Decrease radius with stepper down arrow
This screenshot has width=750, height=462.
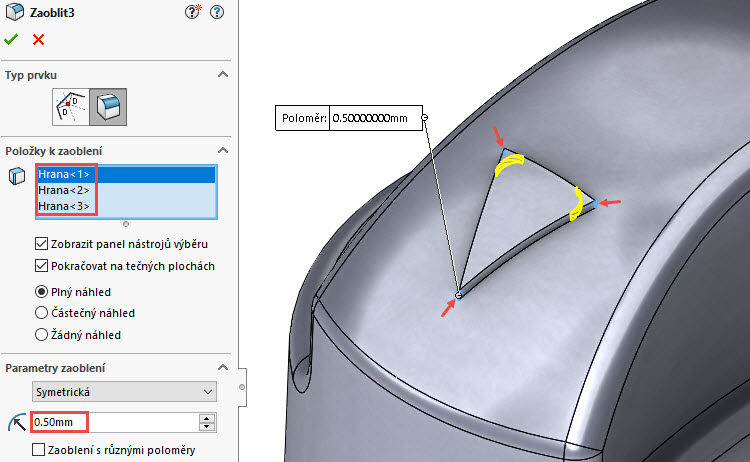point(207,427)
